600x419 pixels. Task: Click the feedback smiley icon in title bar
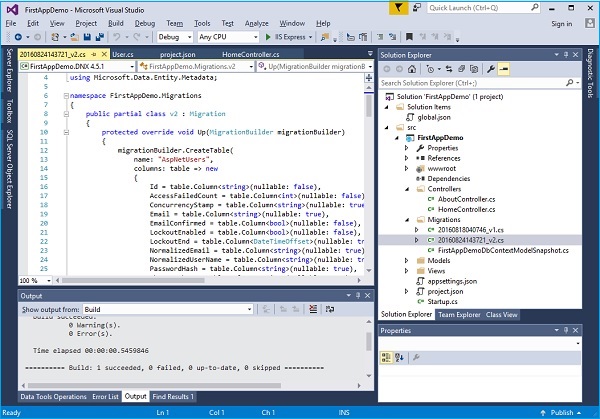(x=417, y=7)
